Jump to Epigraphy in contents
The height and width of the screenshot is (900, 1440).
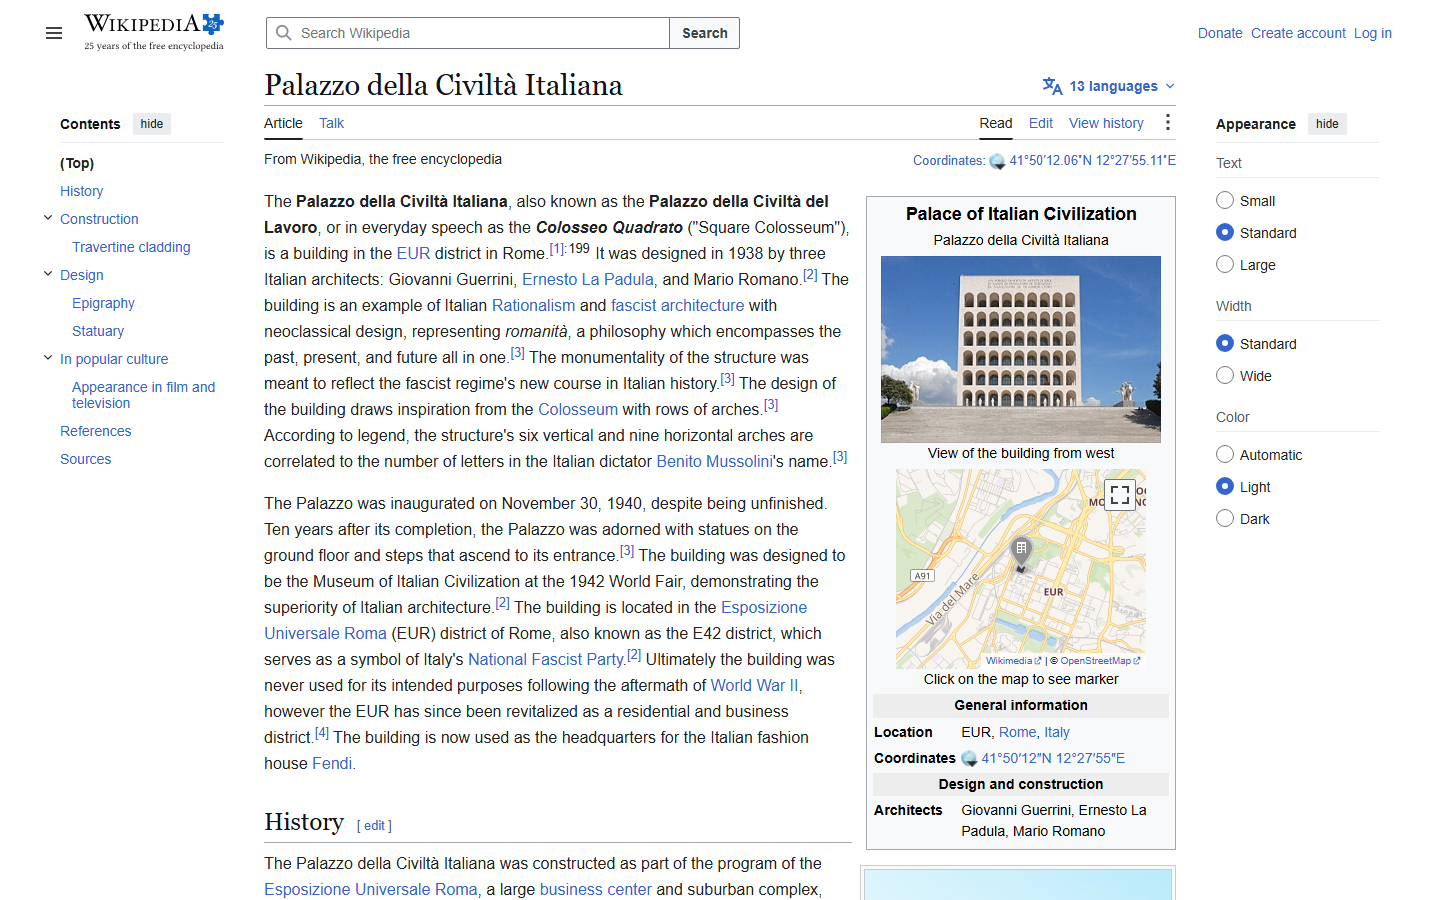(x=103, y=303)
